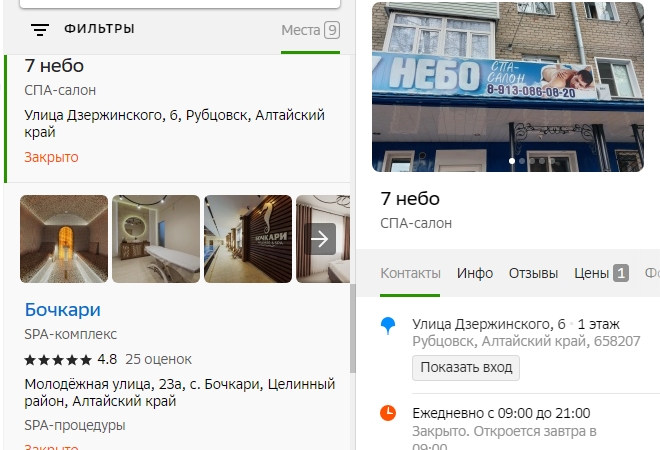This screenshot has width=660, height=450.
Task: Open the Цены tab
Action: pos(591,274)
